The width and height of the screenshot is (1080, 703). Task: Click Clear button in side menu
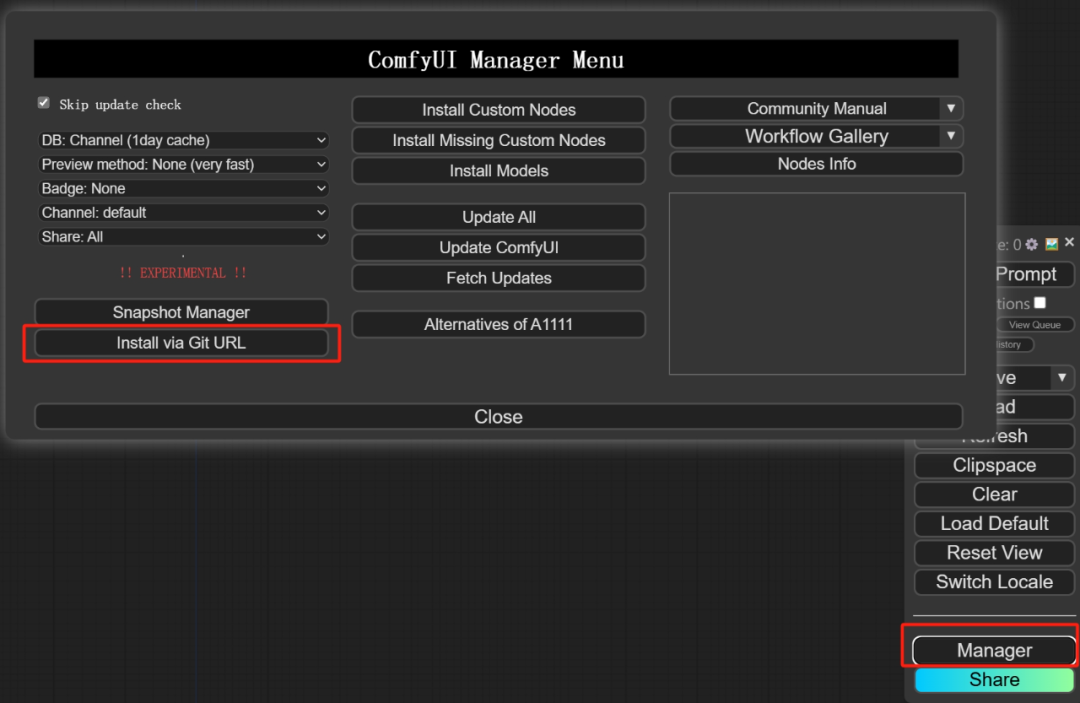tap(994, 494)
